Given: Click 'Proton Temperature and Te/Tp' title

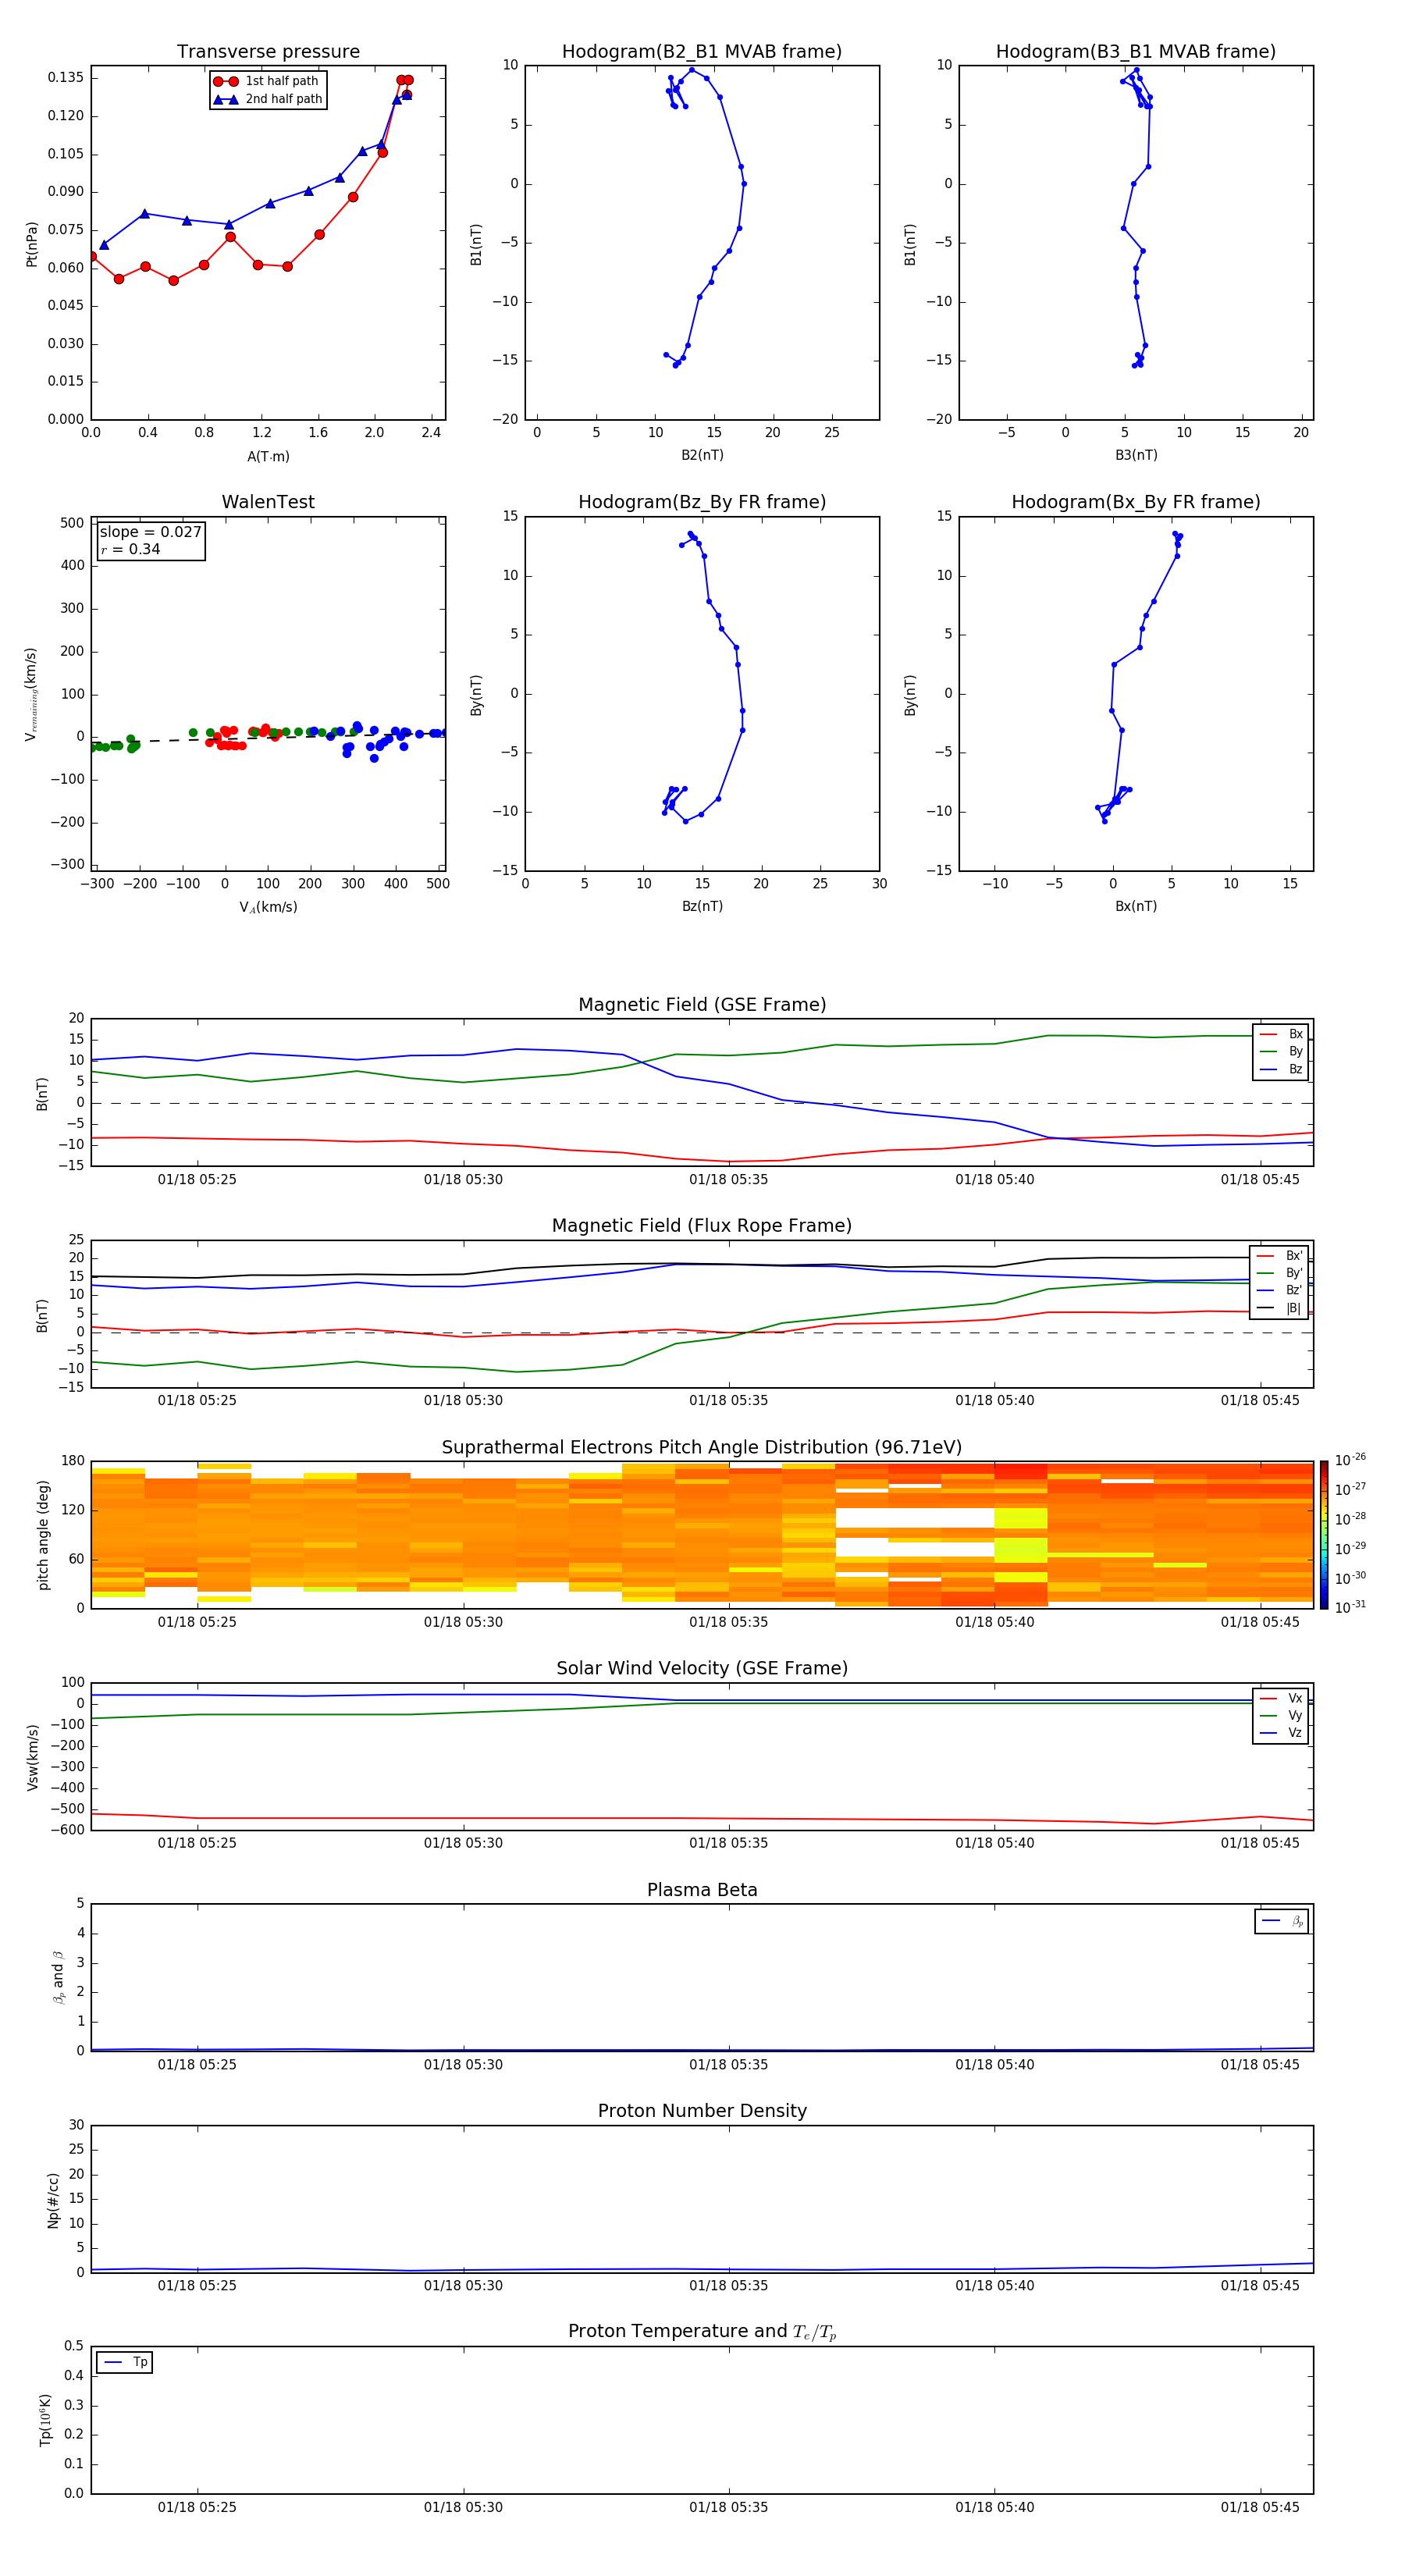Looking at the screenshot, I should click(x=702, y=2332).
